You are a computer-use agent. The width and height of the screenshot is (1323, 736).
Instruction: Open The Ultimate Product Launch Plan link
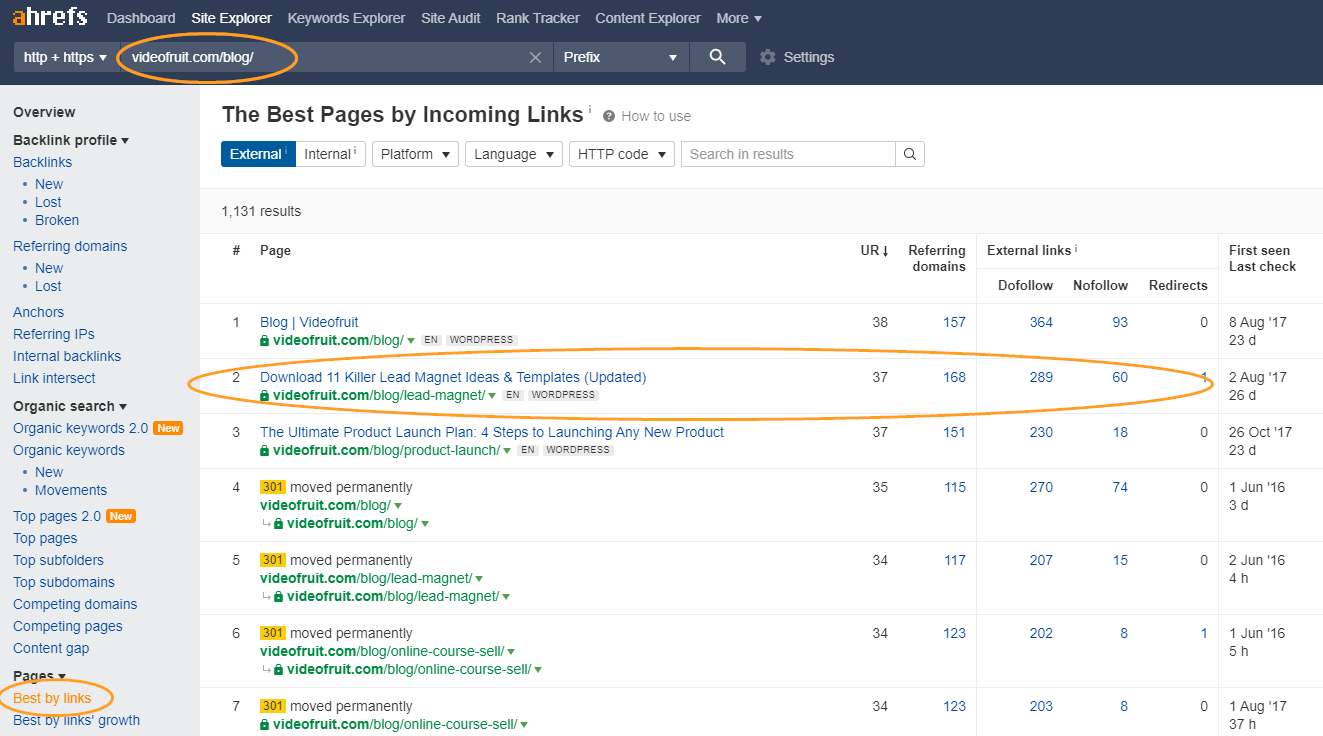[x=492, y=432]
